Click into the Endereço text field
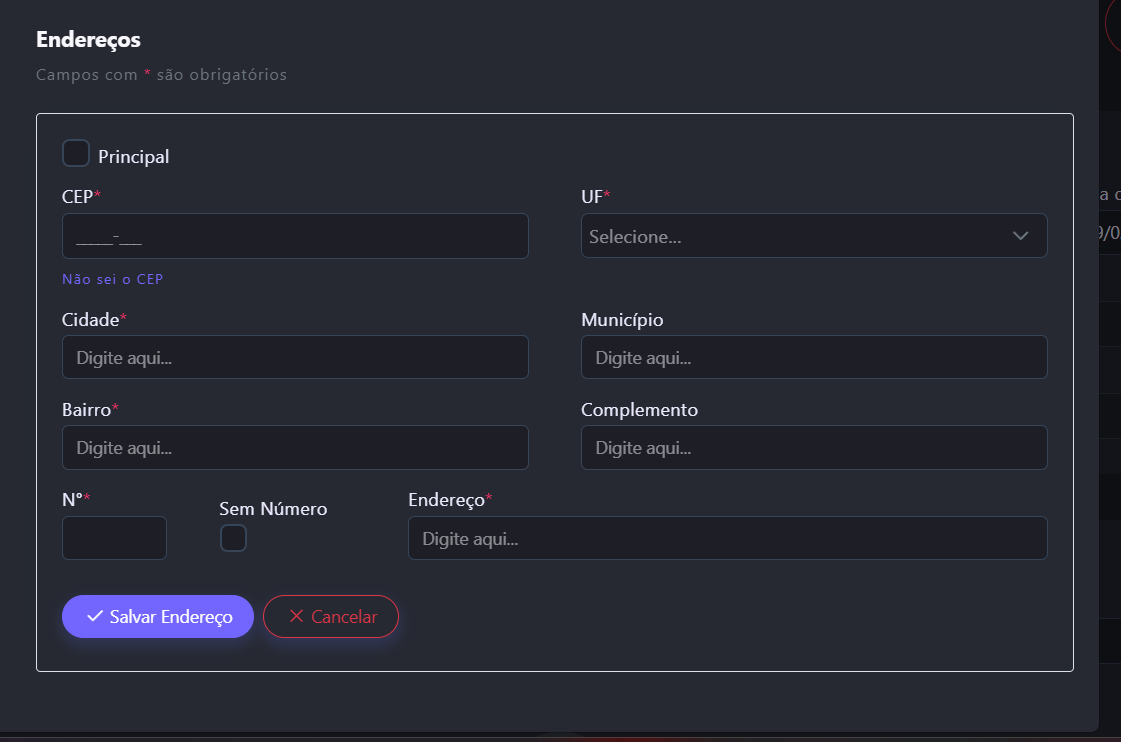The width and height of the screenshot is (1121, 742). pos(727,538)
